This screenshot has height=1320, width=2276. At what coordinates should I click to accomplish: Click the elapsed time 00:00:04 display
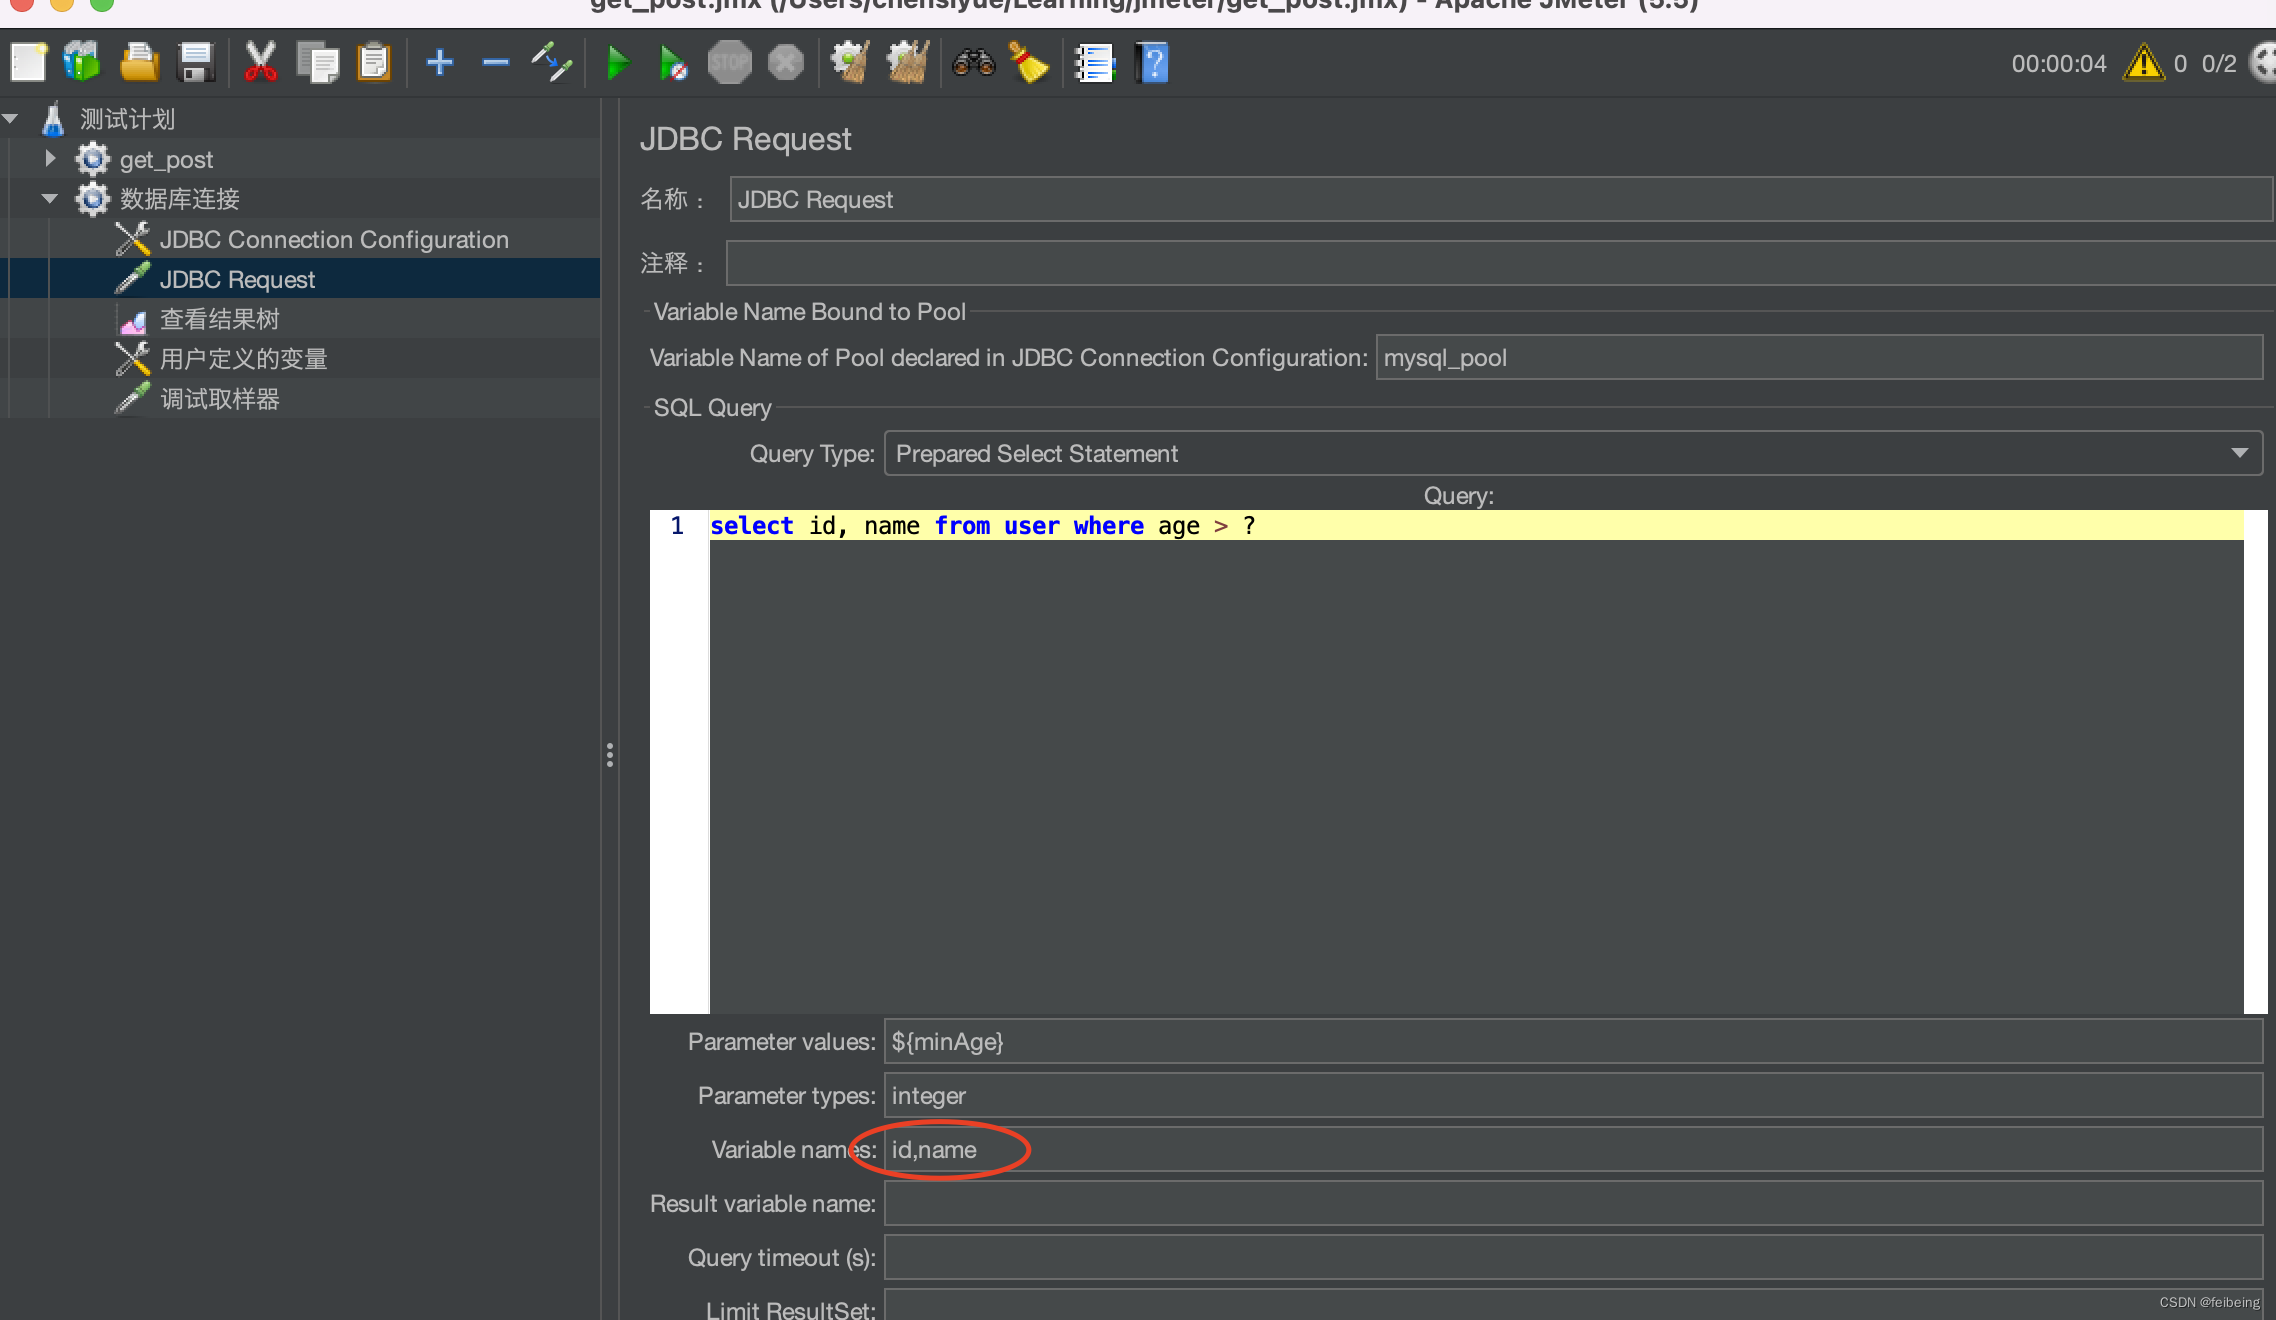2059,64
